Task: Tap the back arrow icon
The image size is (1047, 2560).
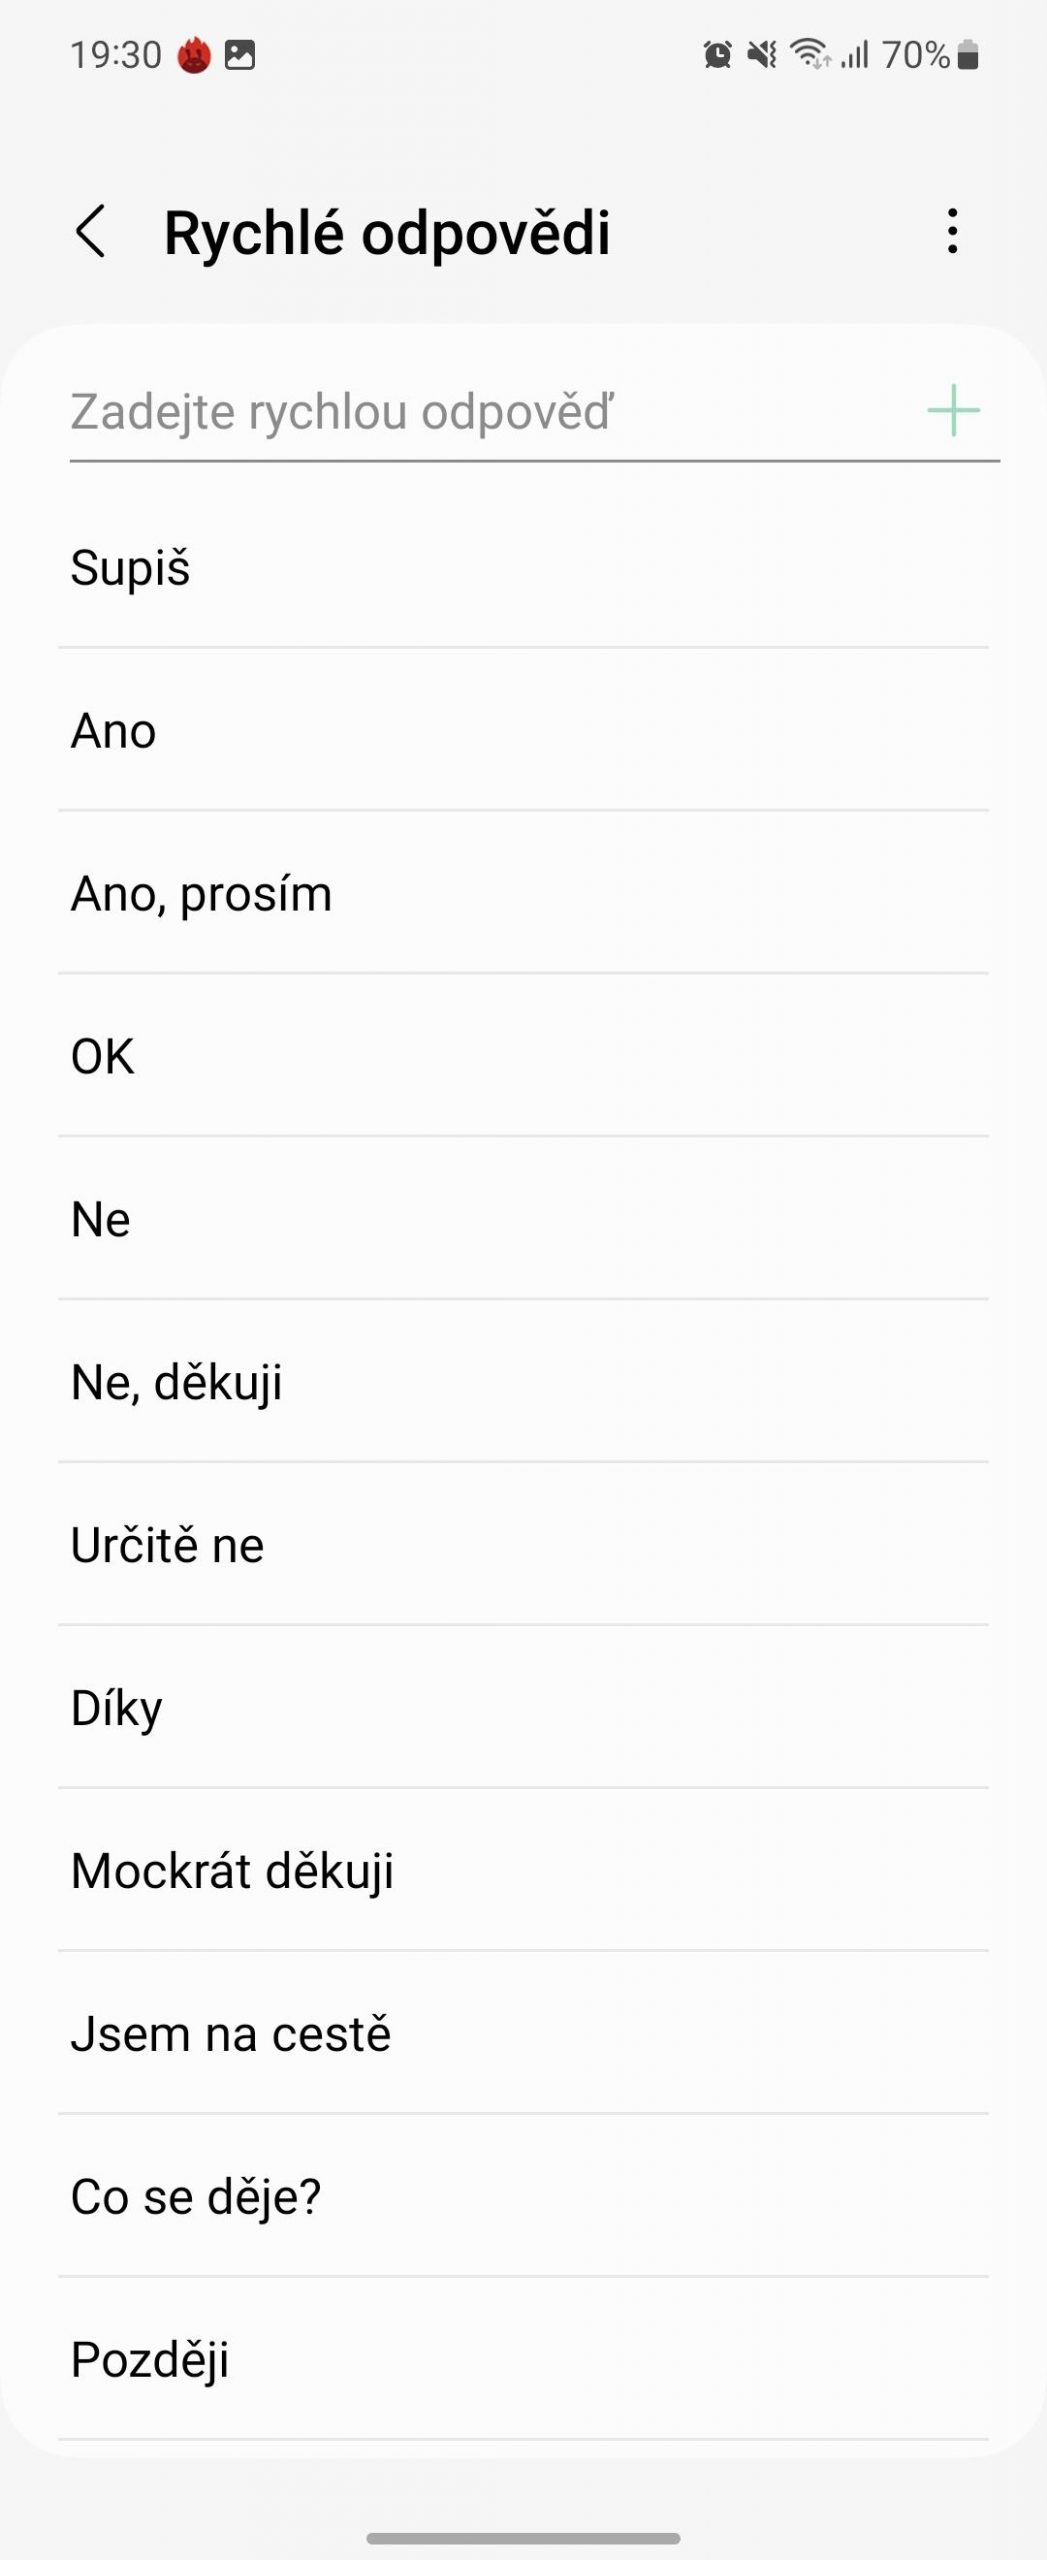Action: pyautogui.click(x=90, y=232)
